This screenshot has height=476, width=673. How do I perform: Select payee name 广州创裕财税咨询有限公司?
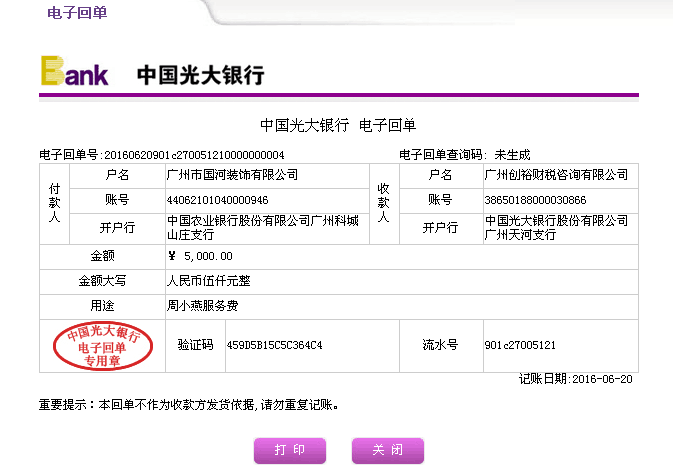pos(556,175)
